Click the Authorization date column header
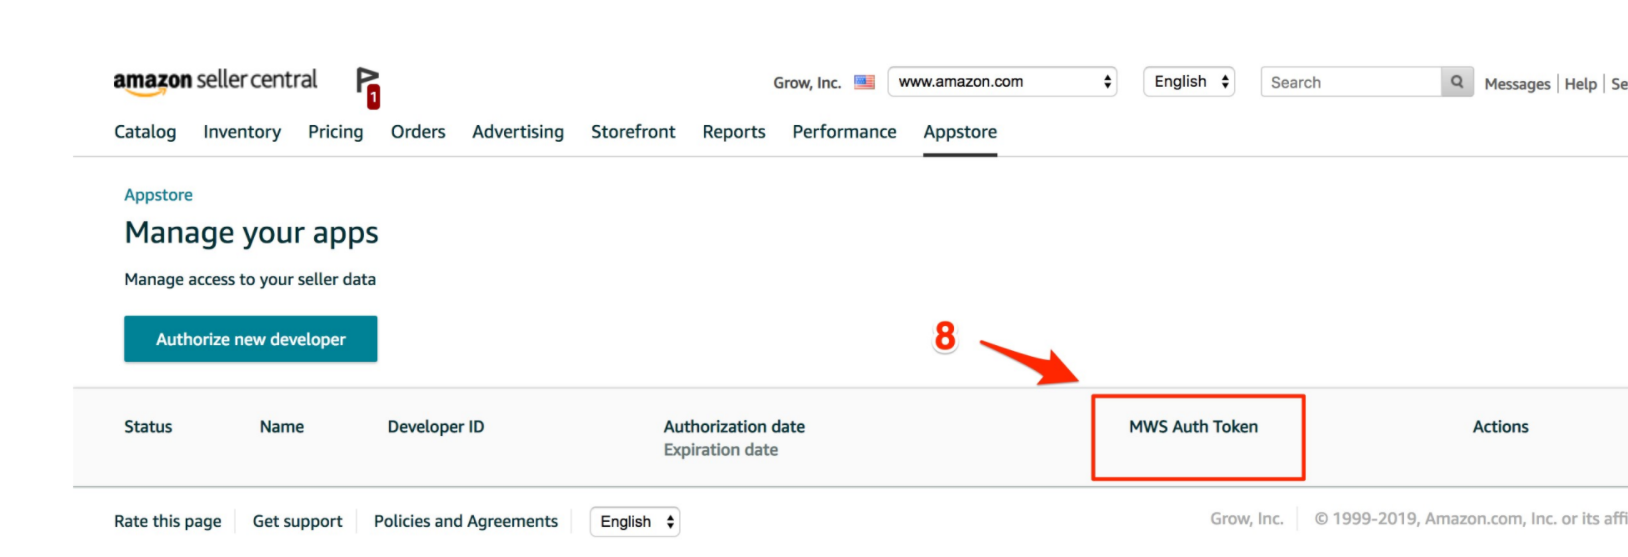This screenshot has height=557, width=1628. 734,427
